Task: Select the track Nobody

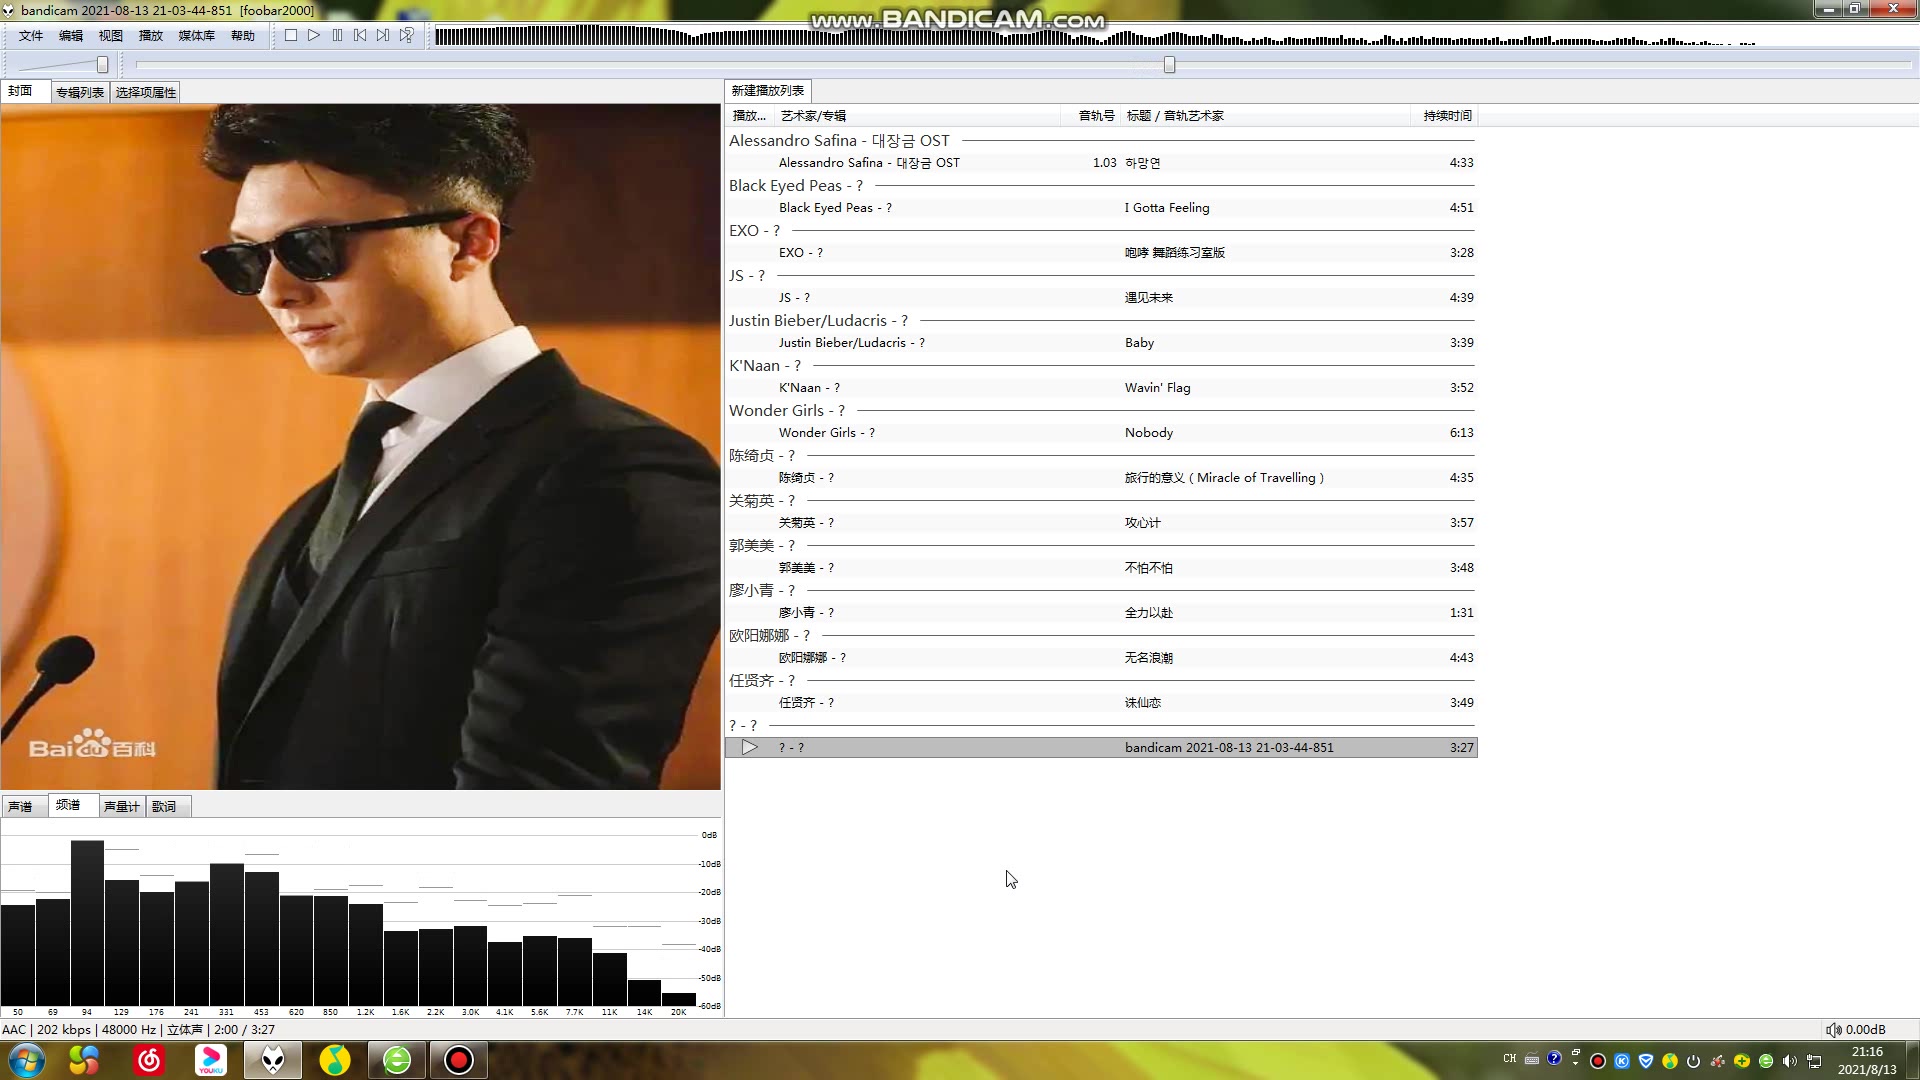Action: point(1101,433)
